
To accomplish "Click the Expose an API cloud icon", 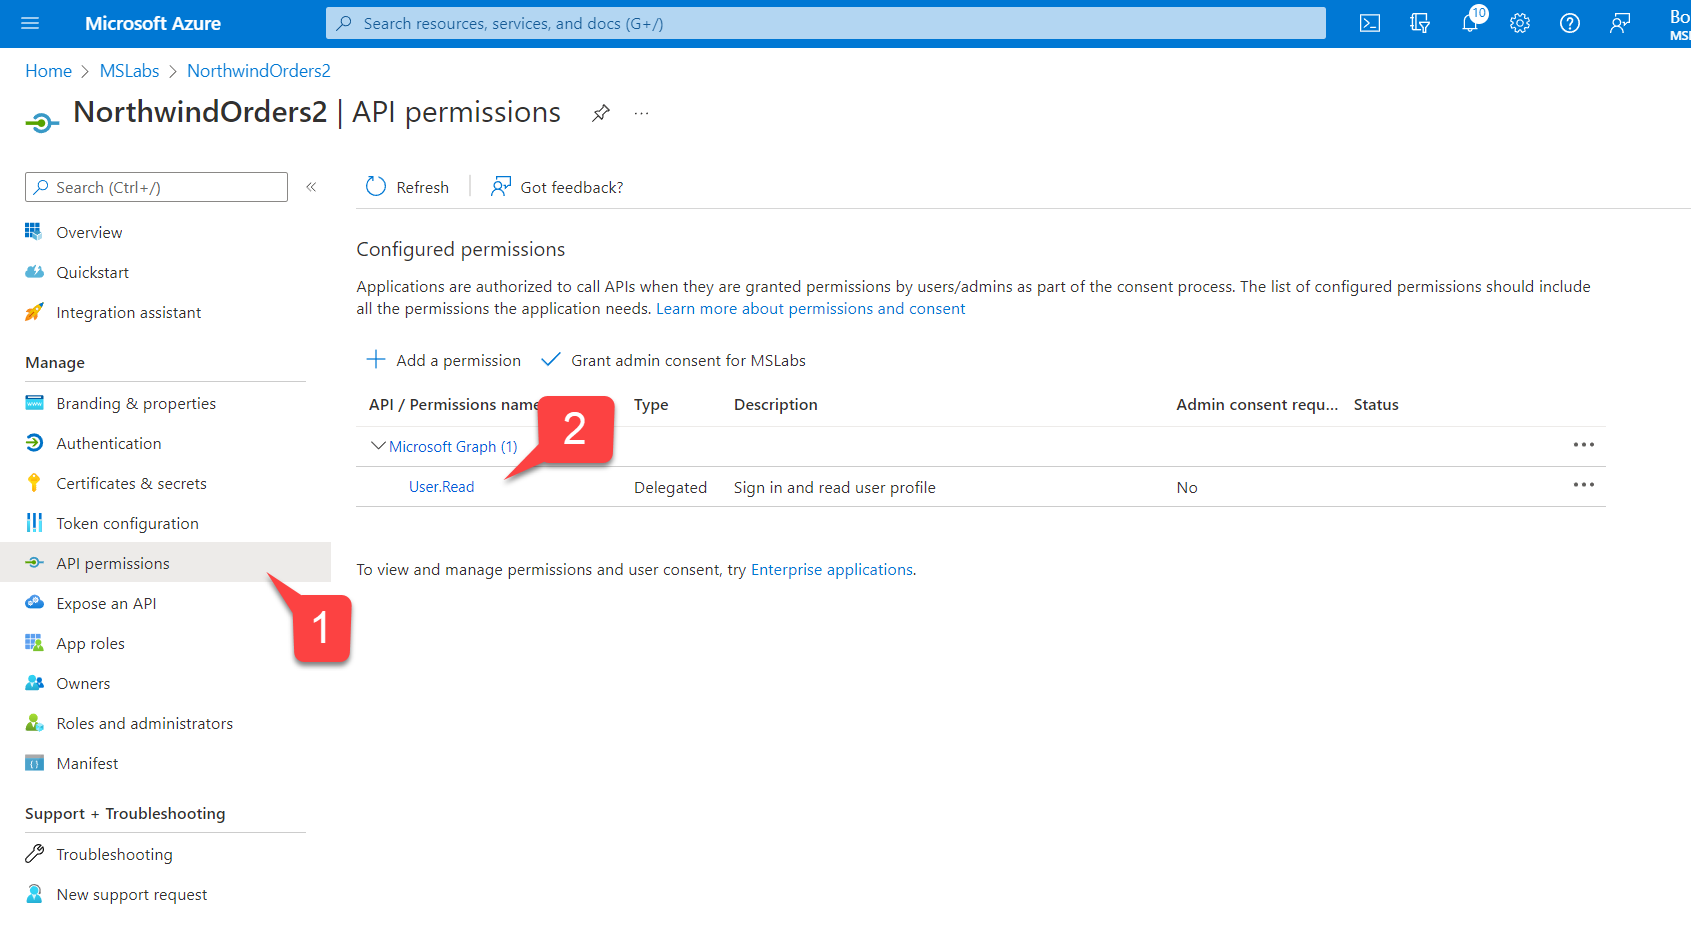I will pos(34,603).
